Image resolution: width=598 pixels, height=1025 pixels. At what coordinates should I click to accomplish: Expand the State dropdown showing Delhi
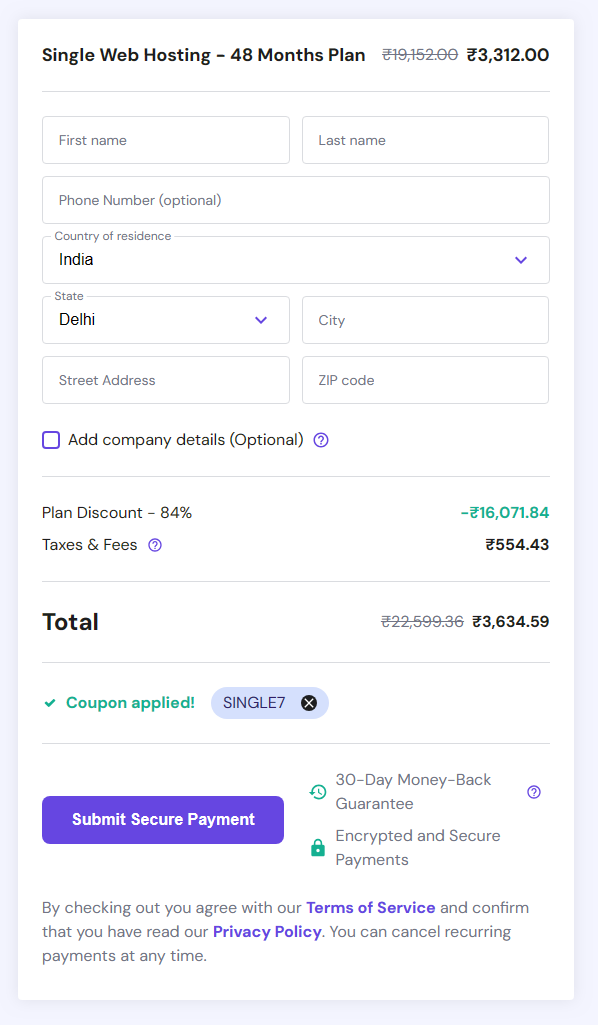(166, 320)
